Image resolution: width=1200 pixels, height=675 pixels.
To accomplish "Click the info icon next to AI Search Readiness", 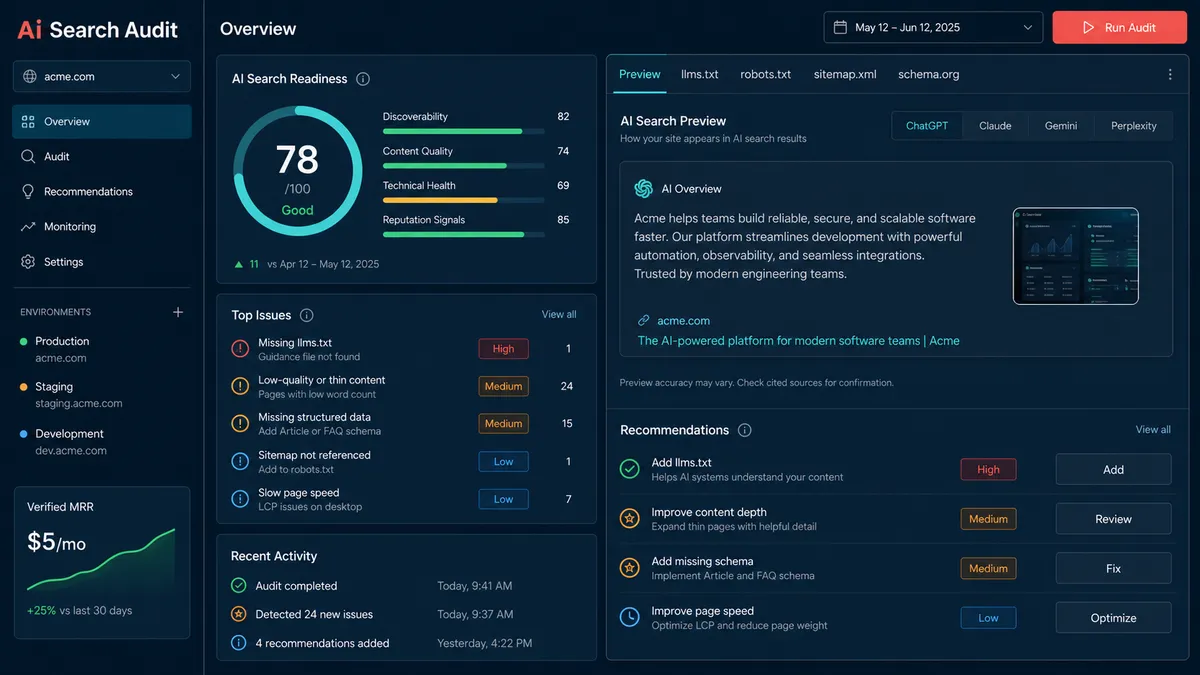I will point(363,79).
